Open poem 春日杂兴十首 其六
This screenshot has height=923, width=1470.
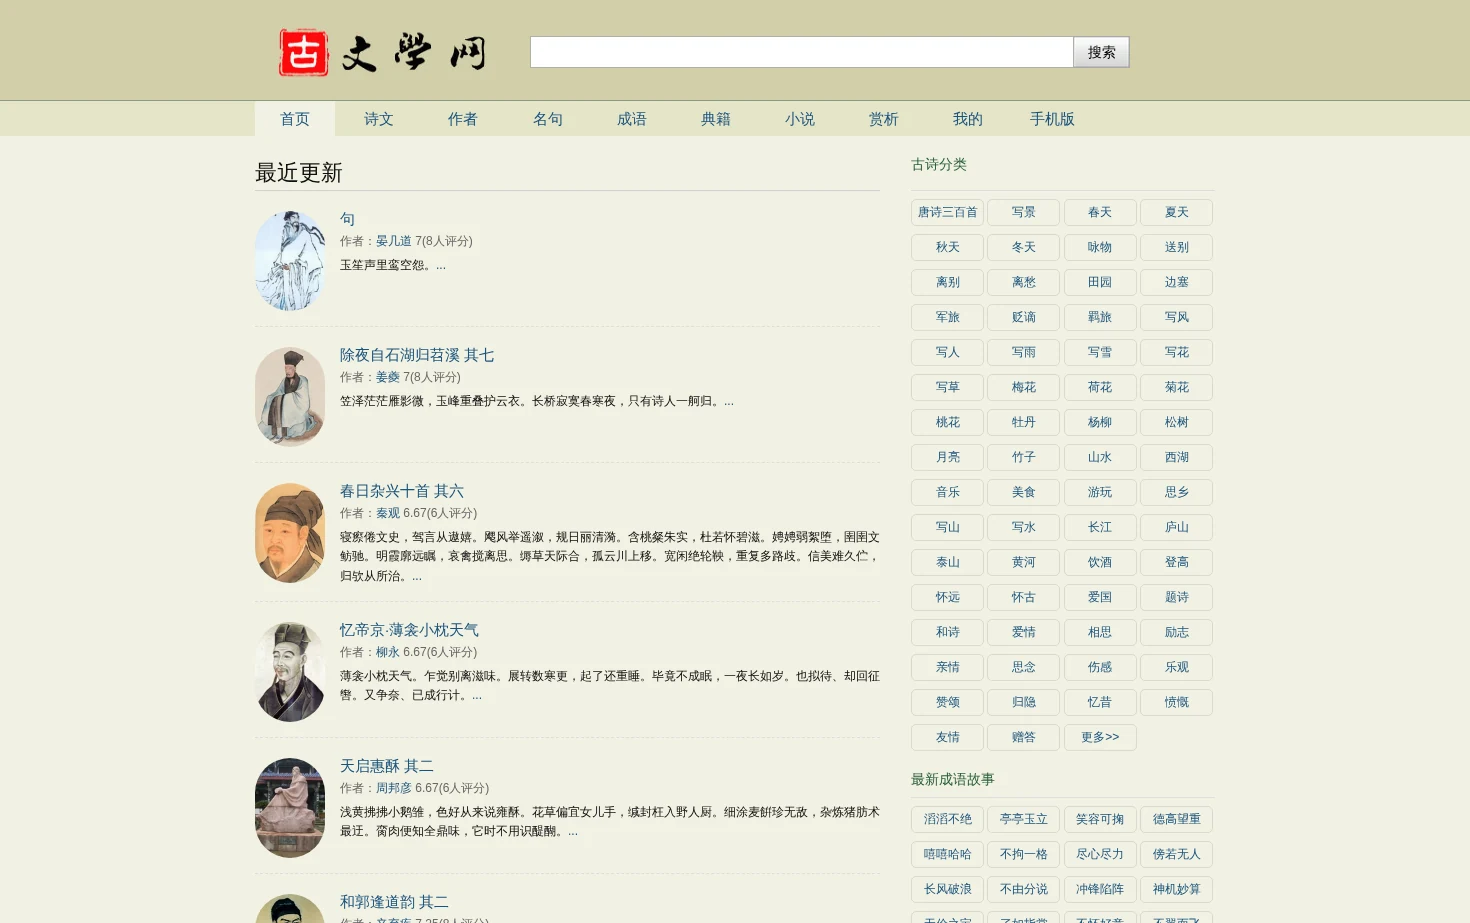point(402,491)
